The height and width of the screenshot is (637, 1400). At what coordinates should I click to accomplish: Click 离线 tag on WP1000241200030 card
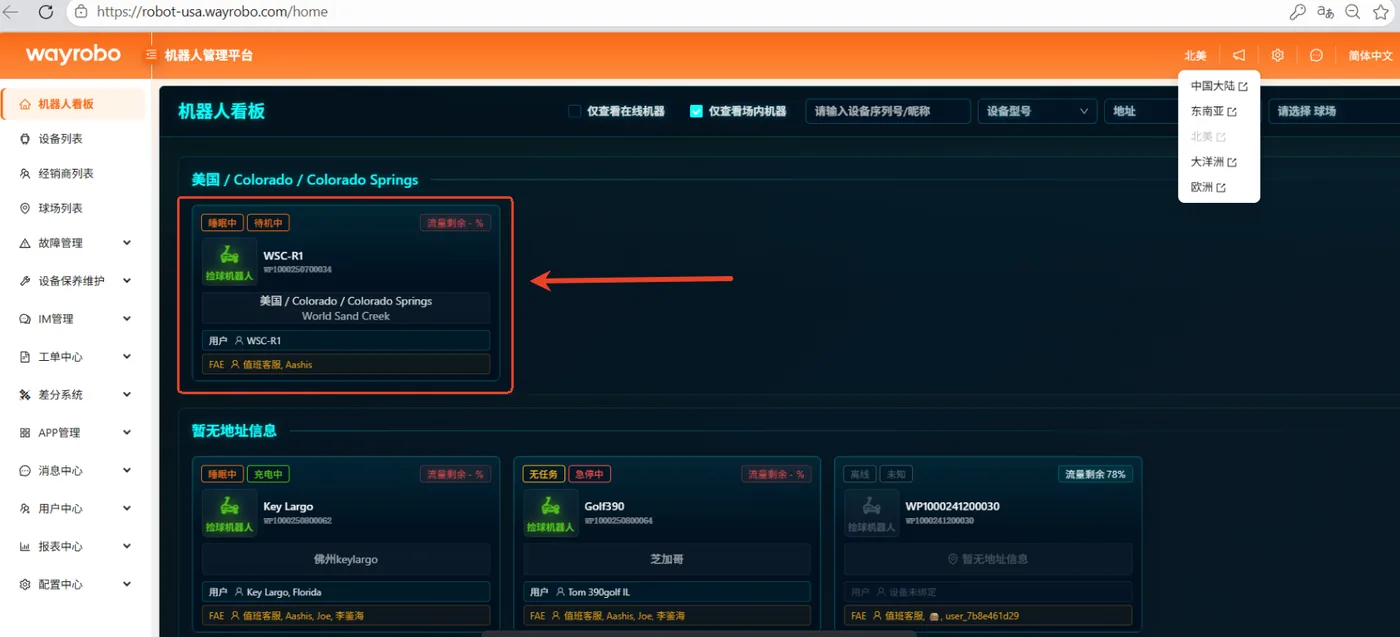coord(859,474)
